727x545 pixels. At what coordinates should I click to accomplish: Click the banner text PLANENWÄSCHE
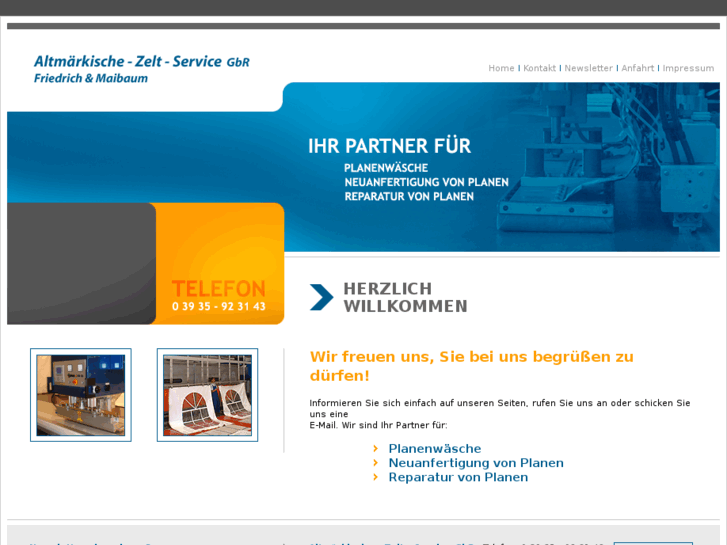point(386,168)
